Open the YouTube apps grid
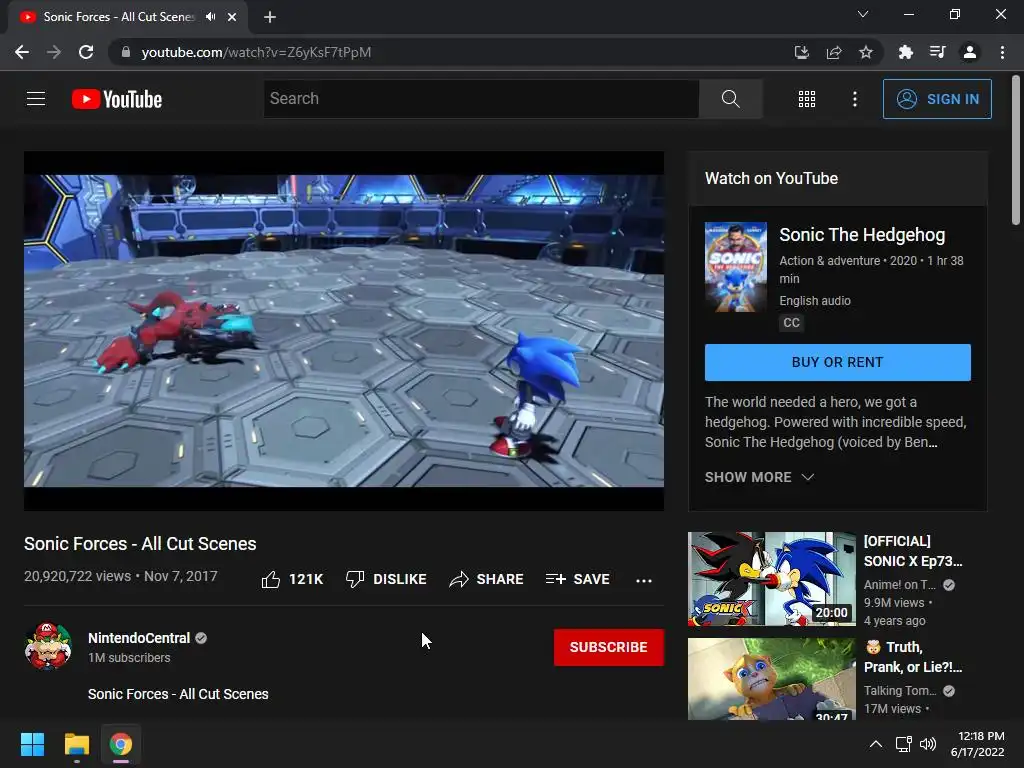Screen dimensions: 1024x768 807,99
